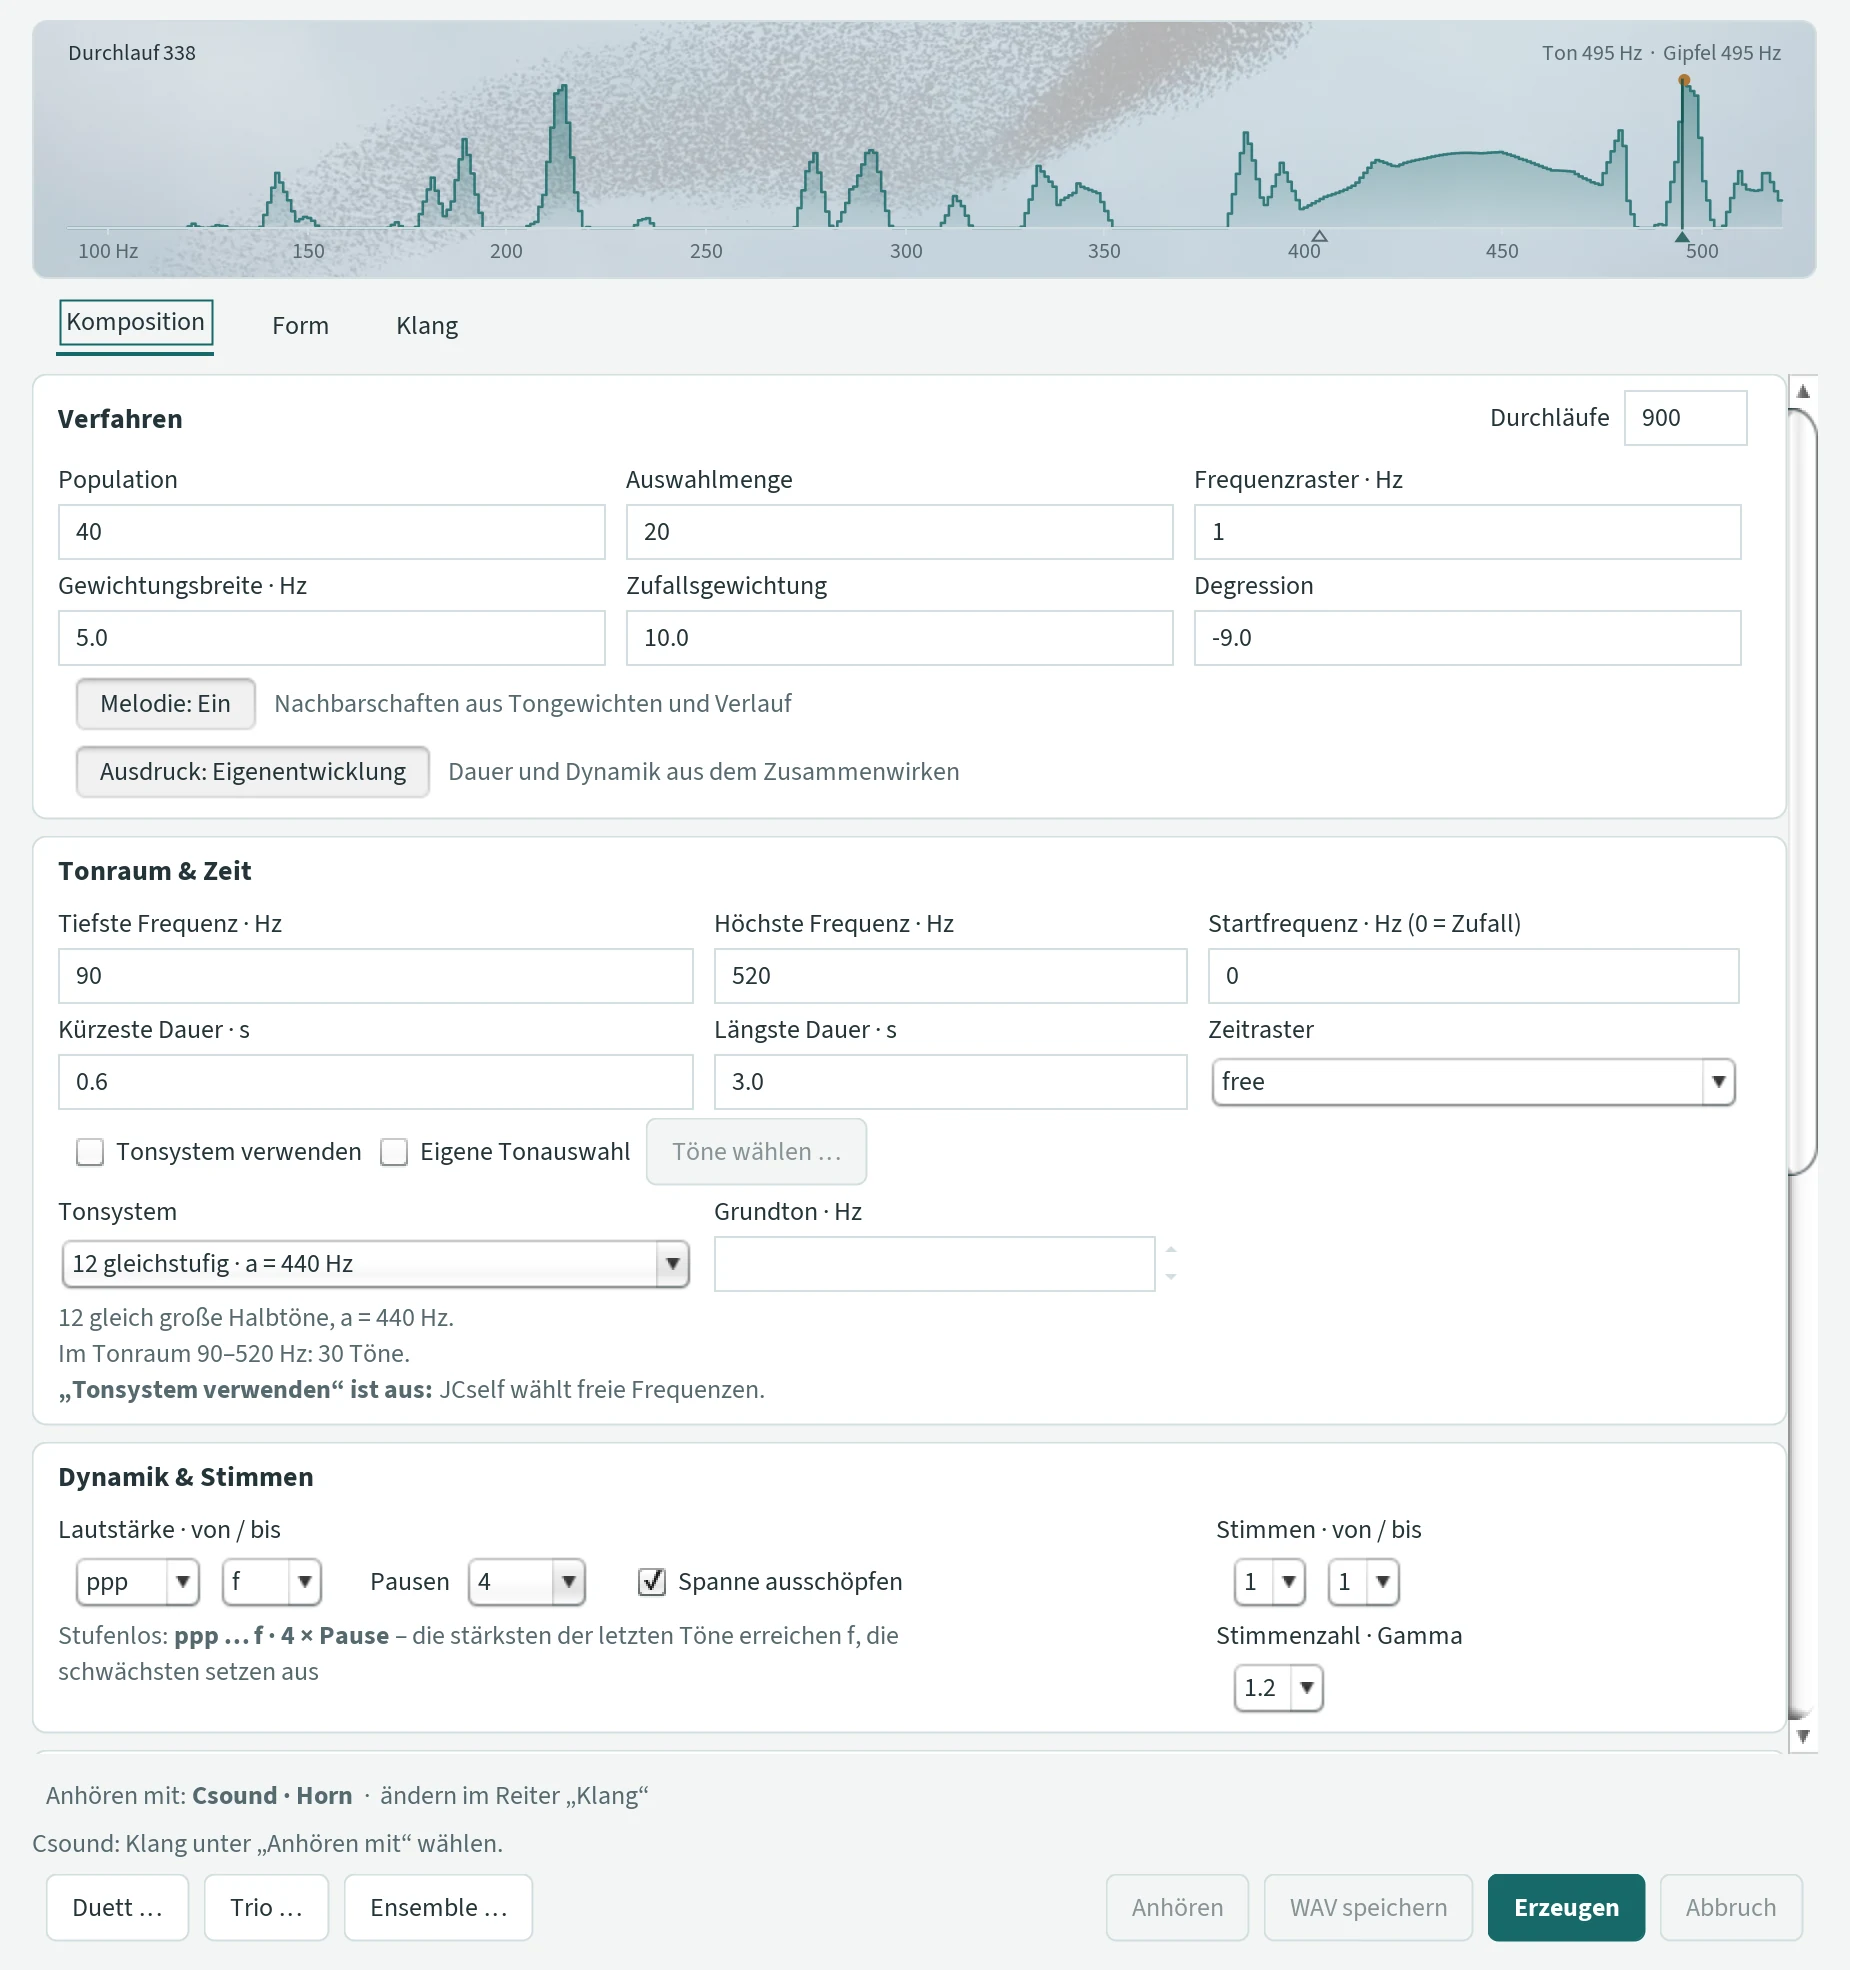Enable the Tonsystem verwenden checkbox
1850x1970 pixels.
coord(90,1152)
